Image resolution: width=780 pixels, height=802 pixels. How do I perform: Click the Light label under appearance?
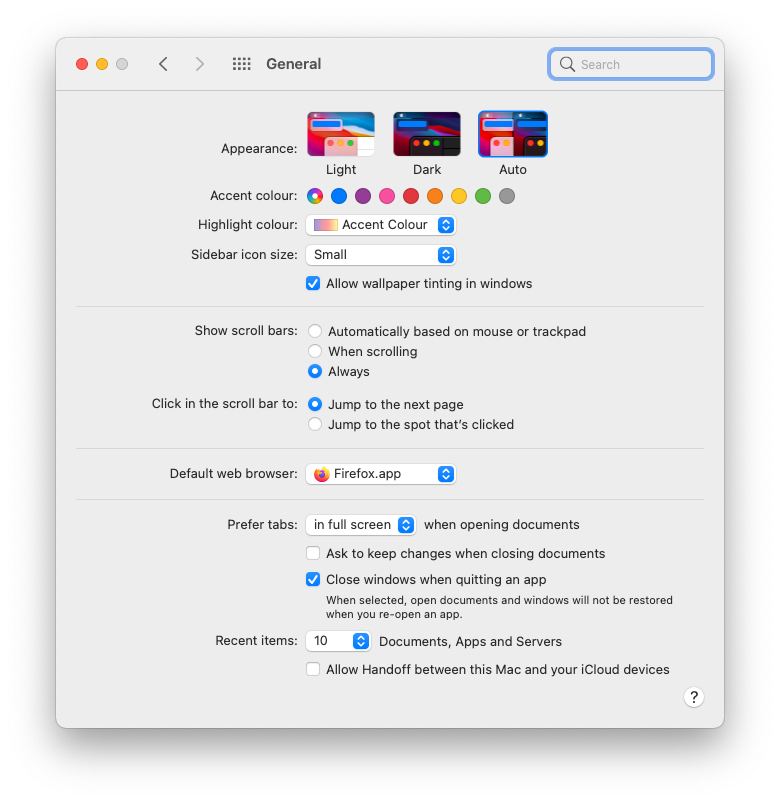(341, 169)
